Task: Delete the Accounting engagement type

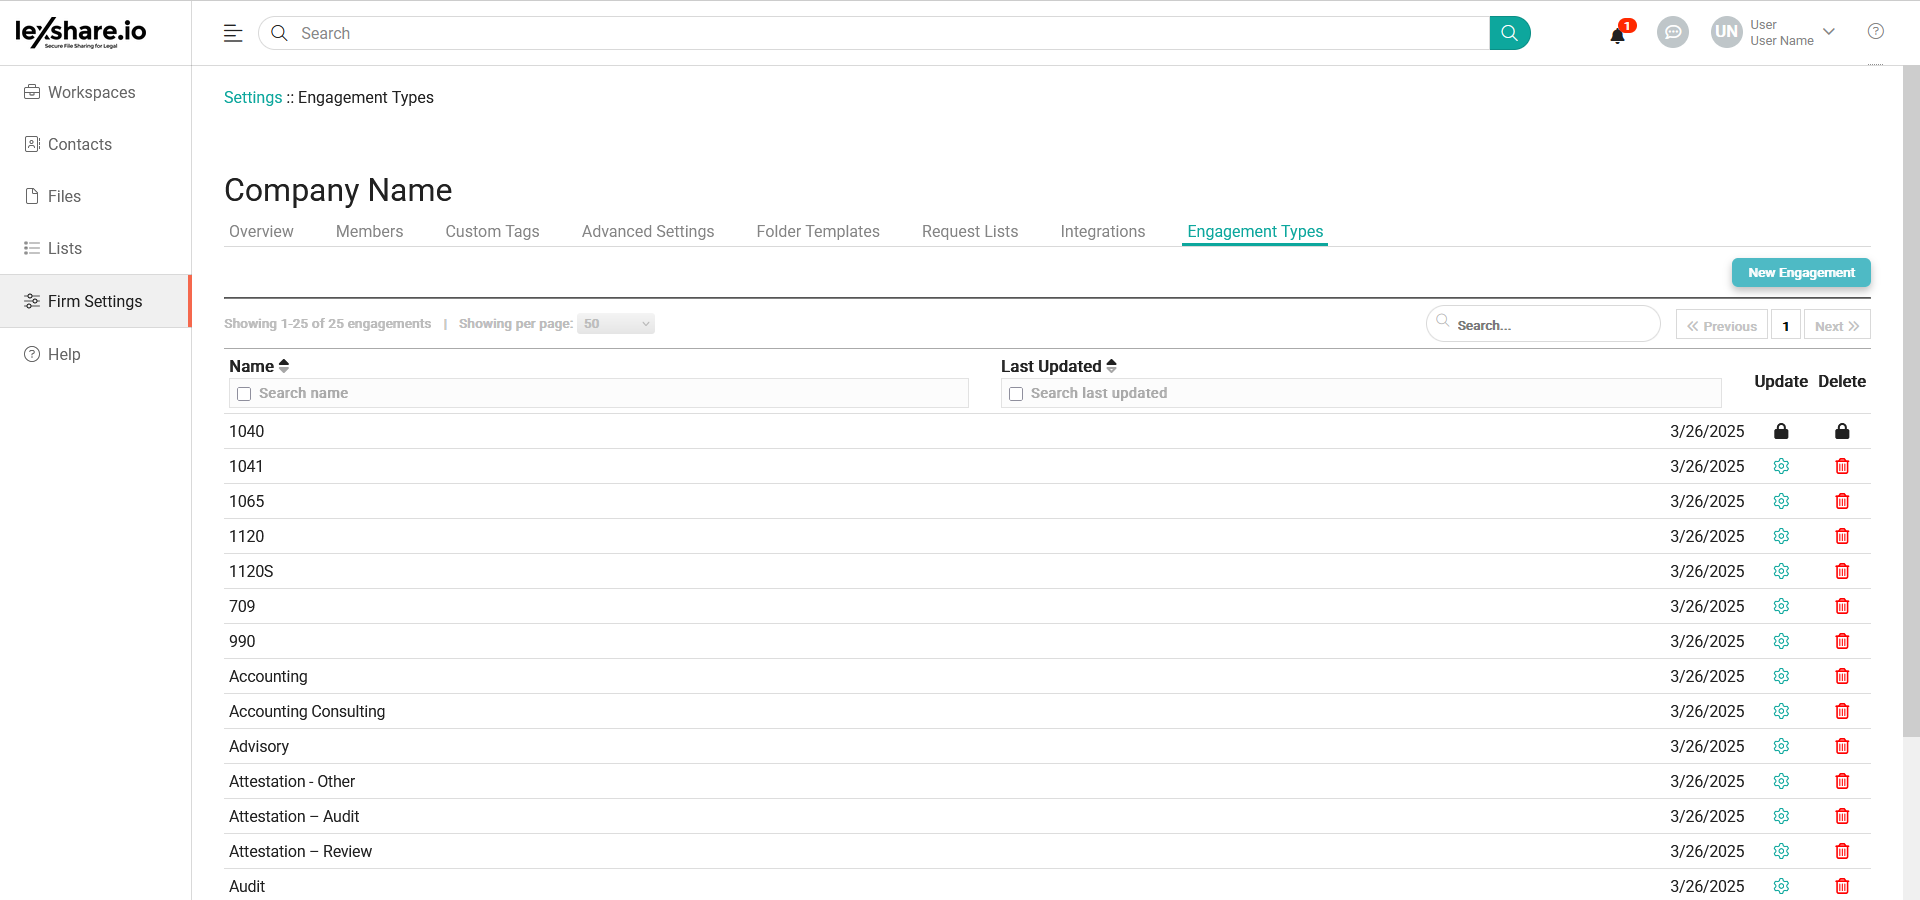Action: pyautogui.click(x=1841, y=676)
